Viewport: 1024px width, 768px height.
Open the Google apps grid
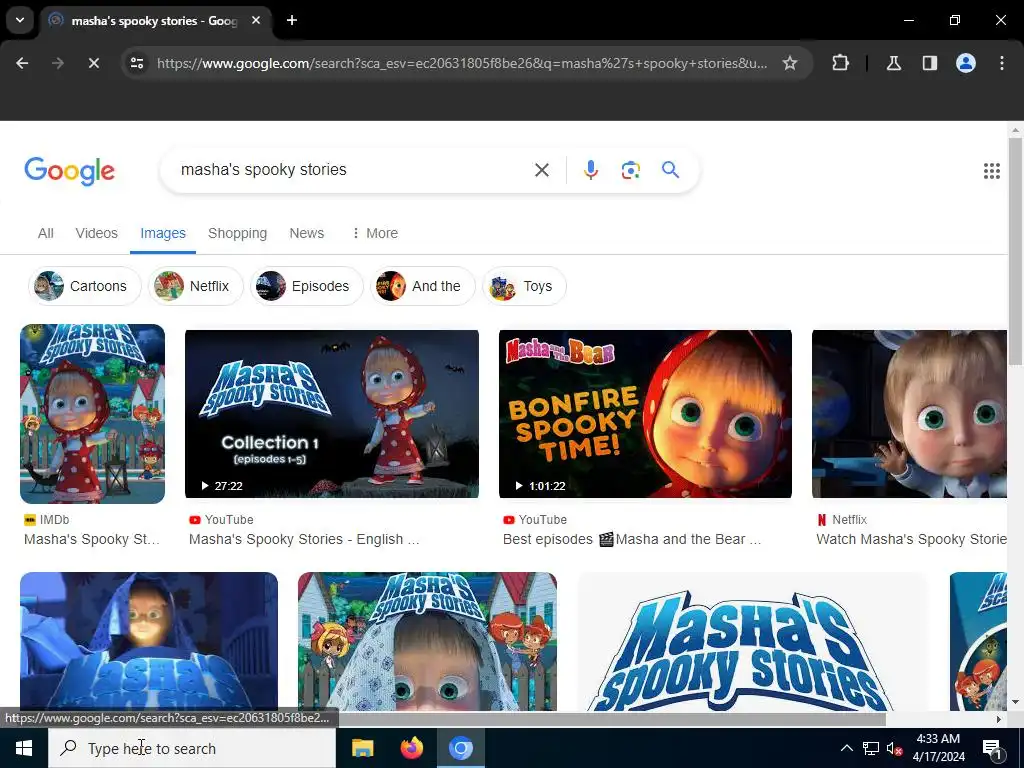click(x=991, y=171)
